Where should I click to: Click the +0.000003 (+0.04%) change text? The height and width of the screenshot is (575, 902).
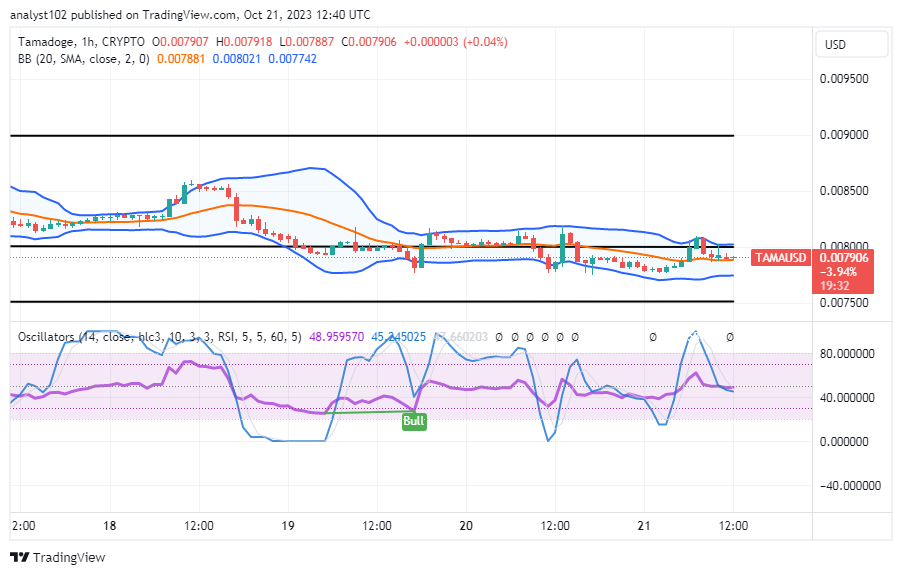[x=456, y=42]
